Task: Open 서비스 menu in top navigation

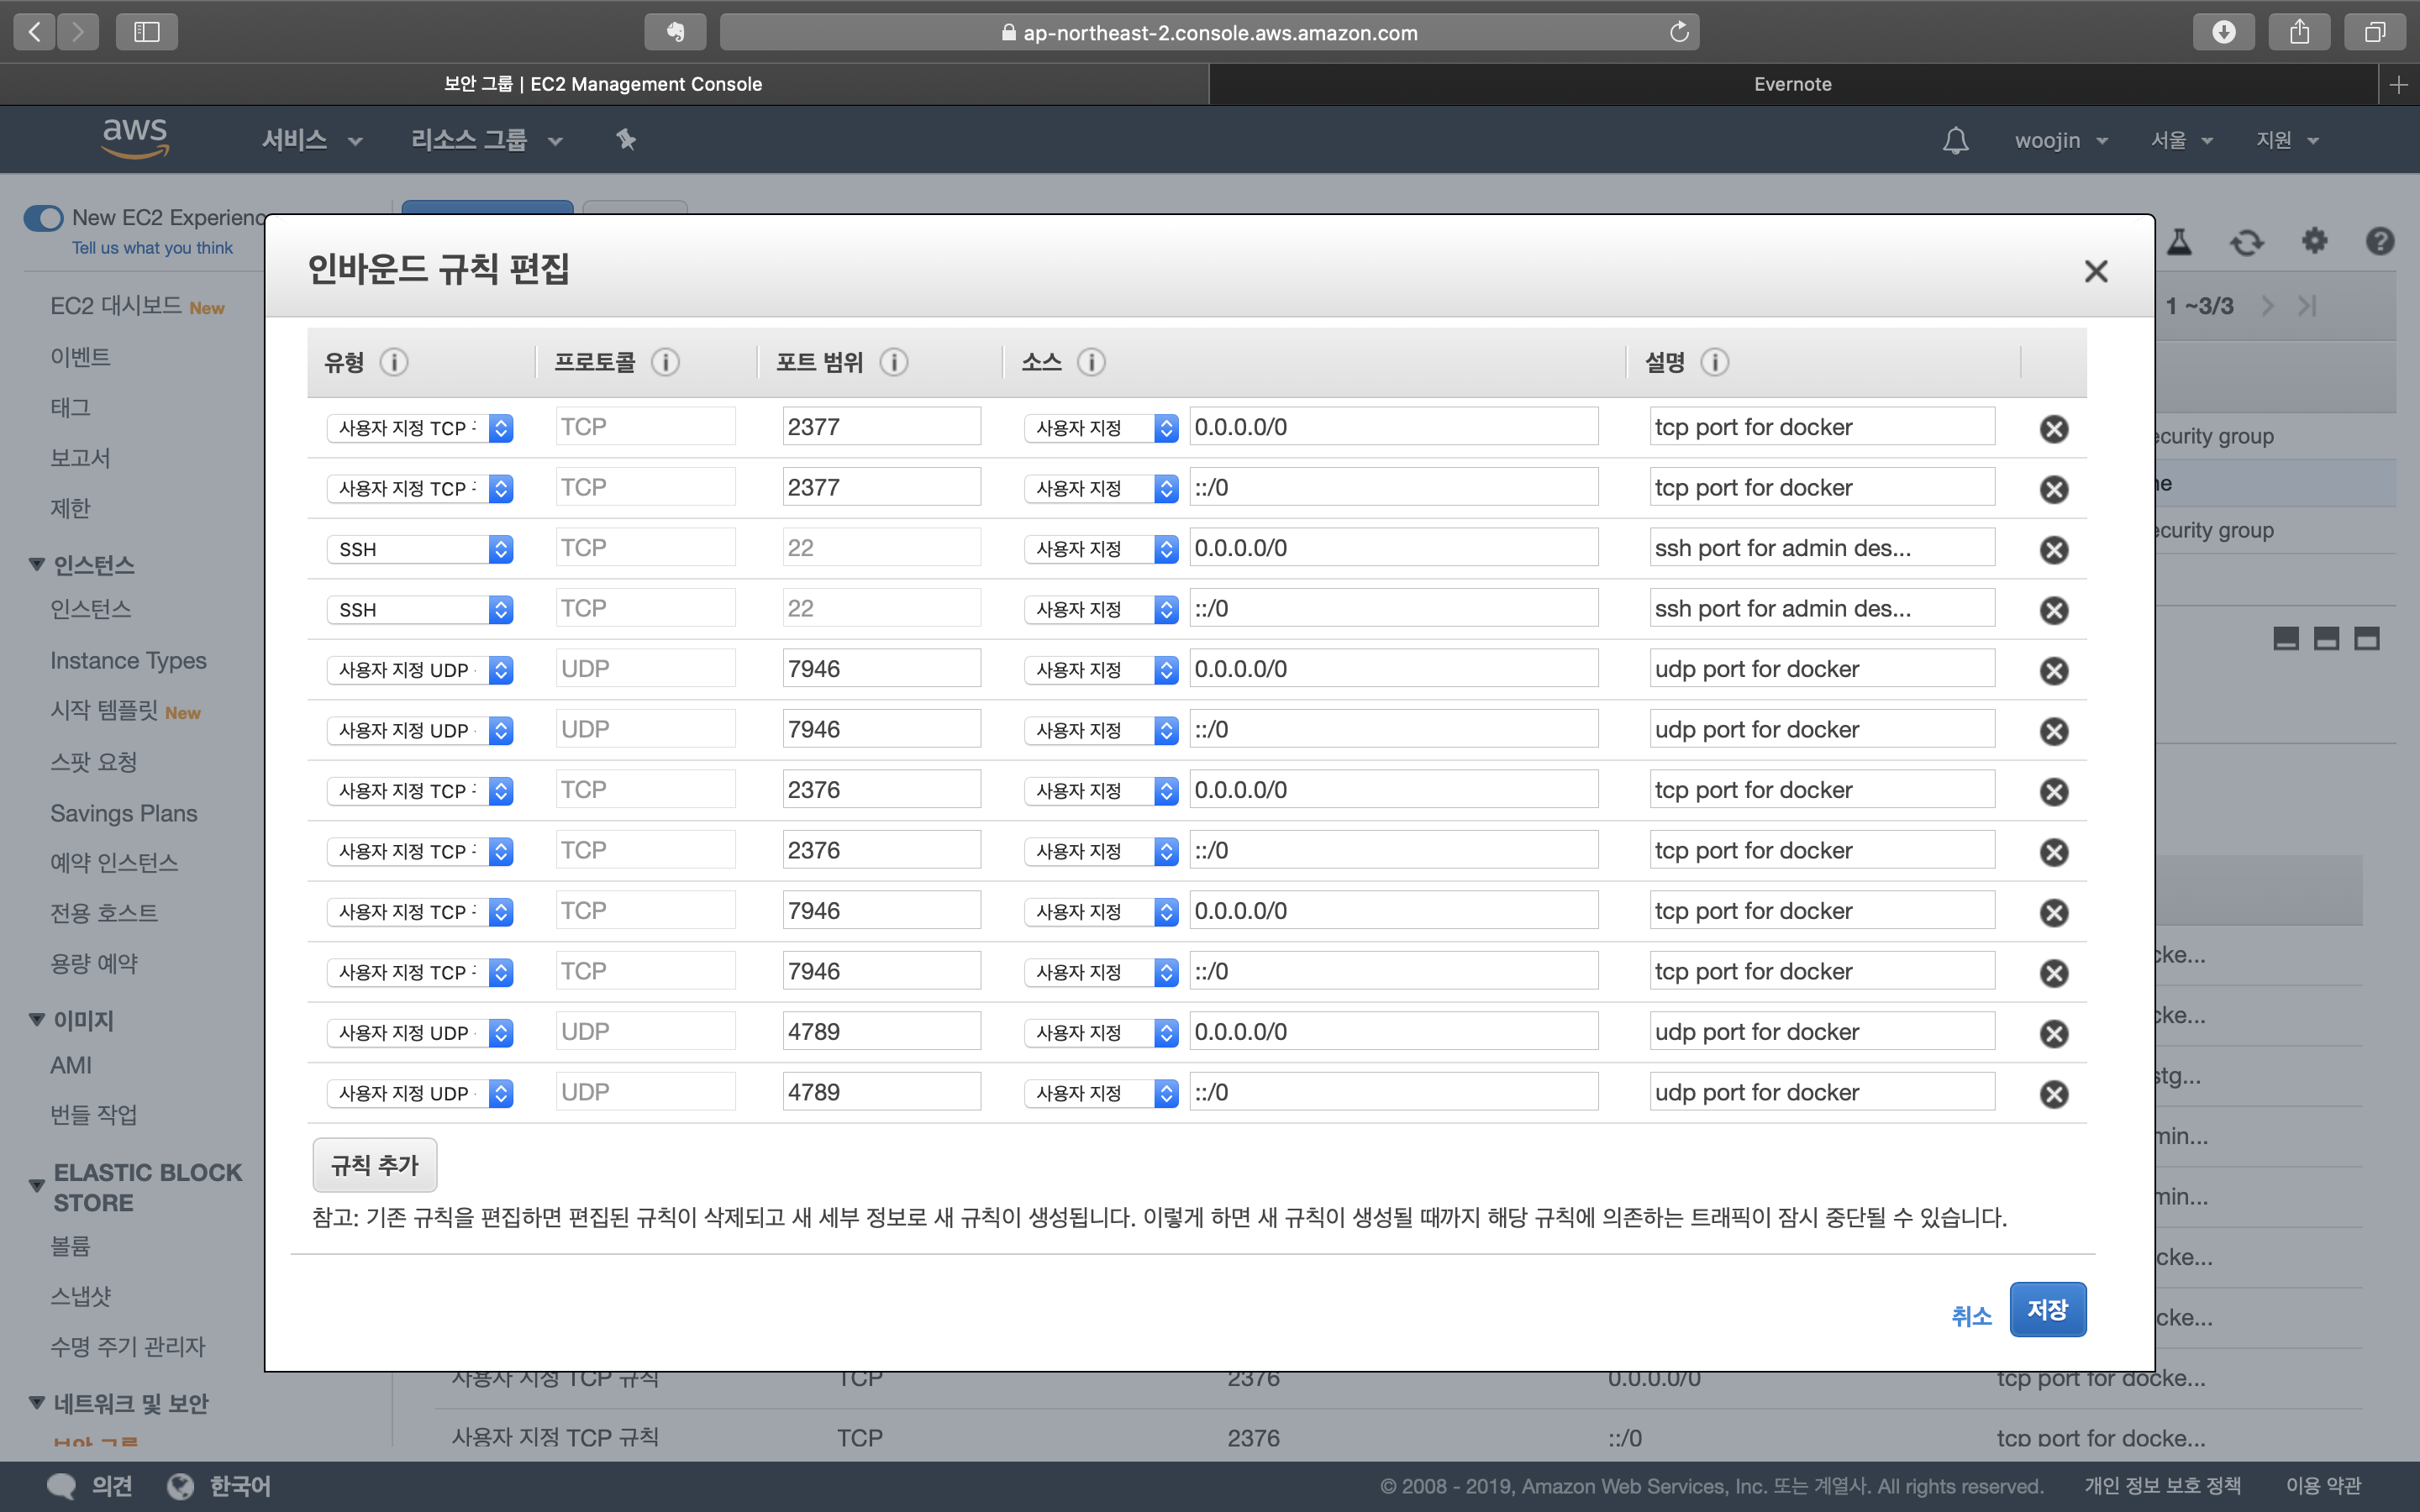Action: (x=312, y=139)
